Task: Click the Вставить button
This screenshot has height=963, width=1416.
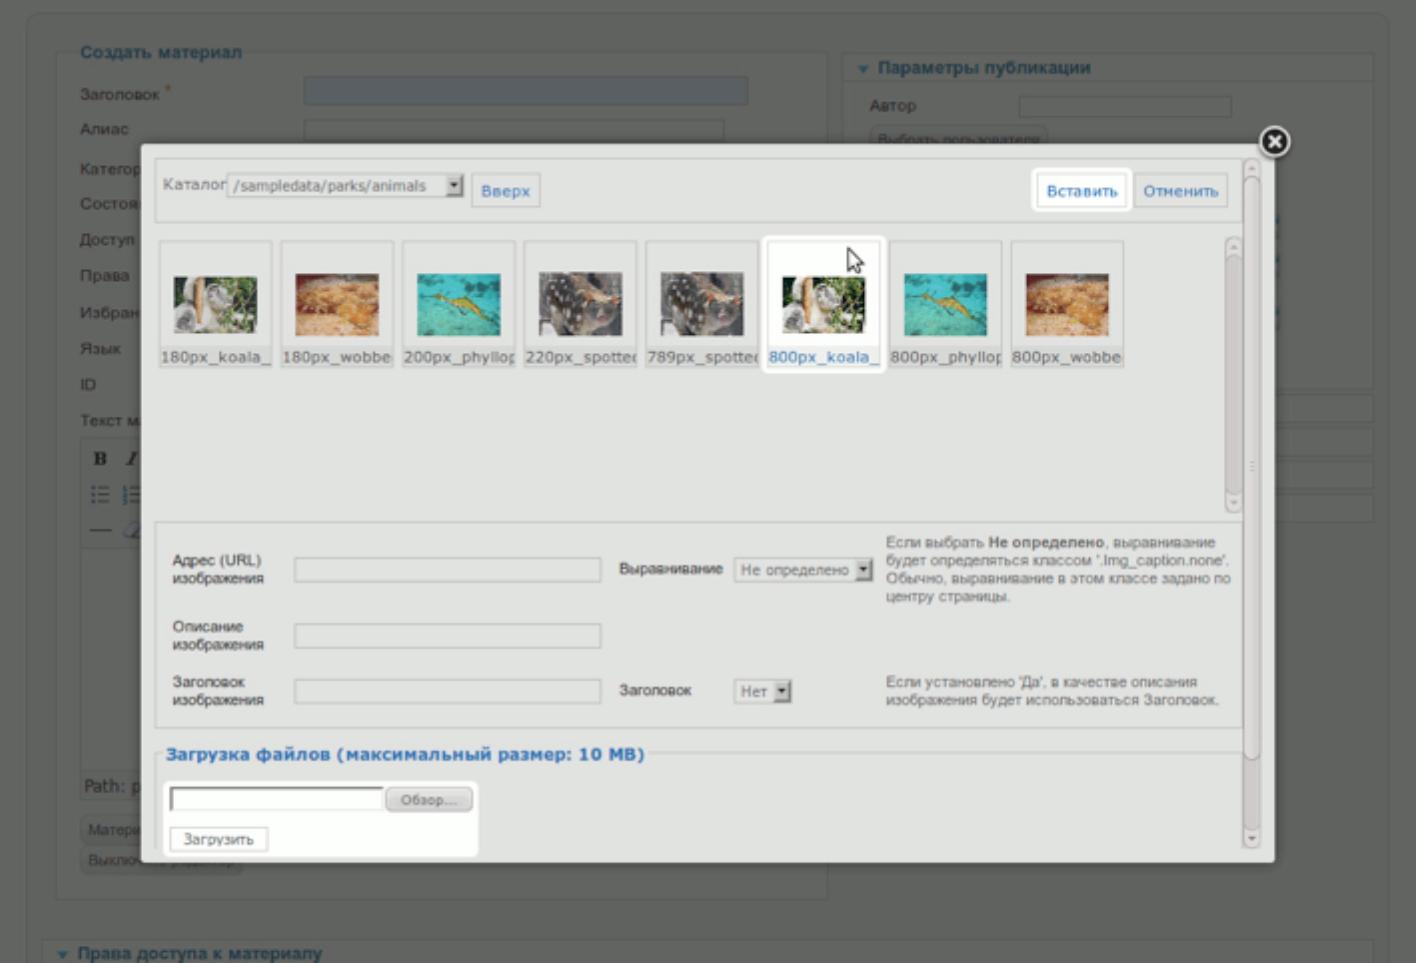Action: pyautogui.click(x=1081, y=191)
